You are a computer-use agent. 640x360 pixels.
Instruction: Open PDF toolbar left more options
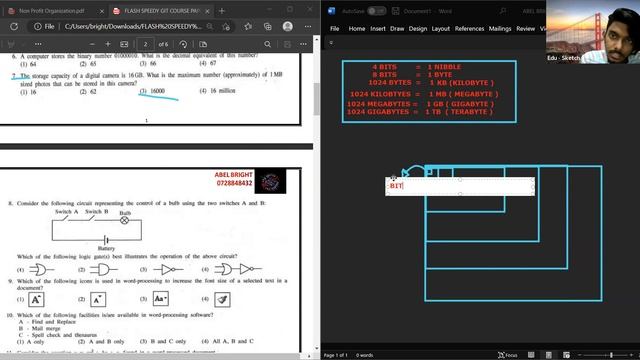pyautogui.click(x=38, y=44)
